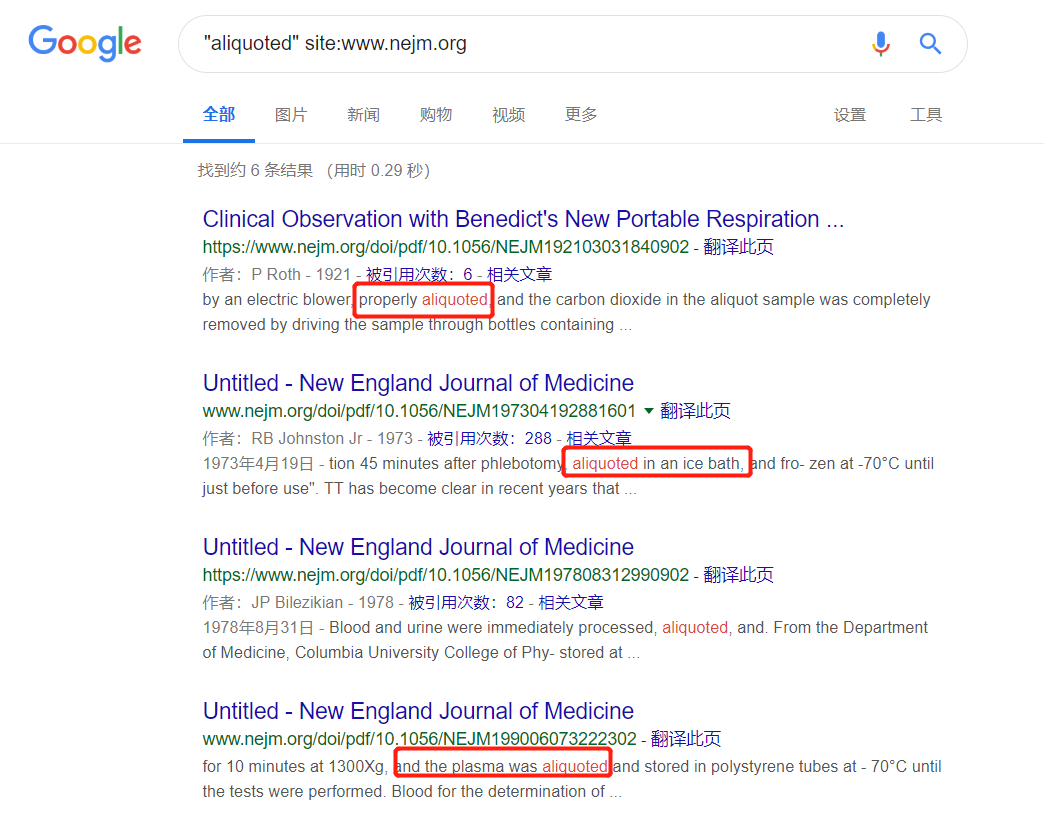
Task: Click the snippet "properly aliquoted"
Action: pyautogui.click(x=423, y=300)
